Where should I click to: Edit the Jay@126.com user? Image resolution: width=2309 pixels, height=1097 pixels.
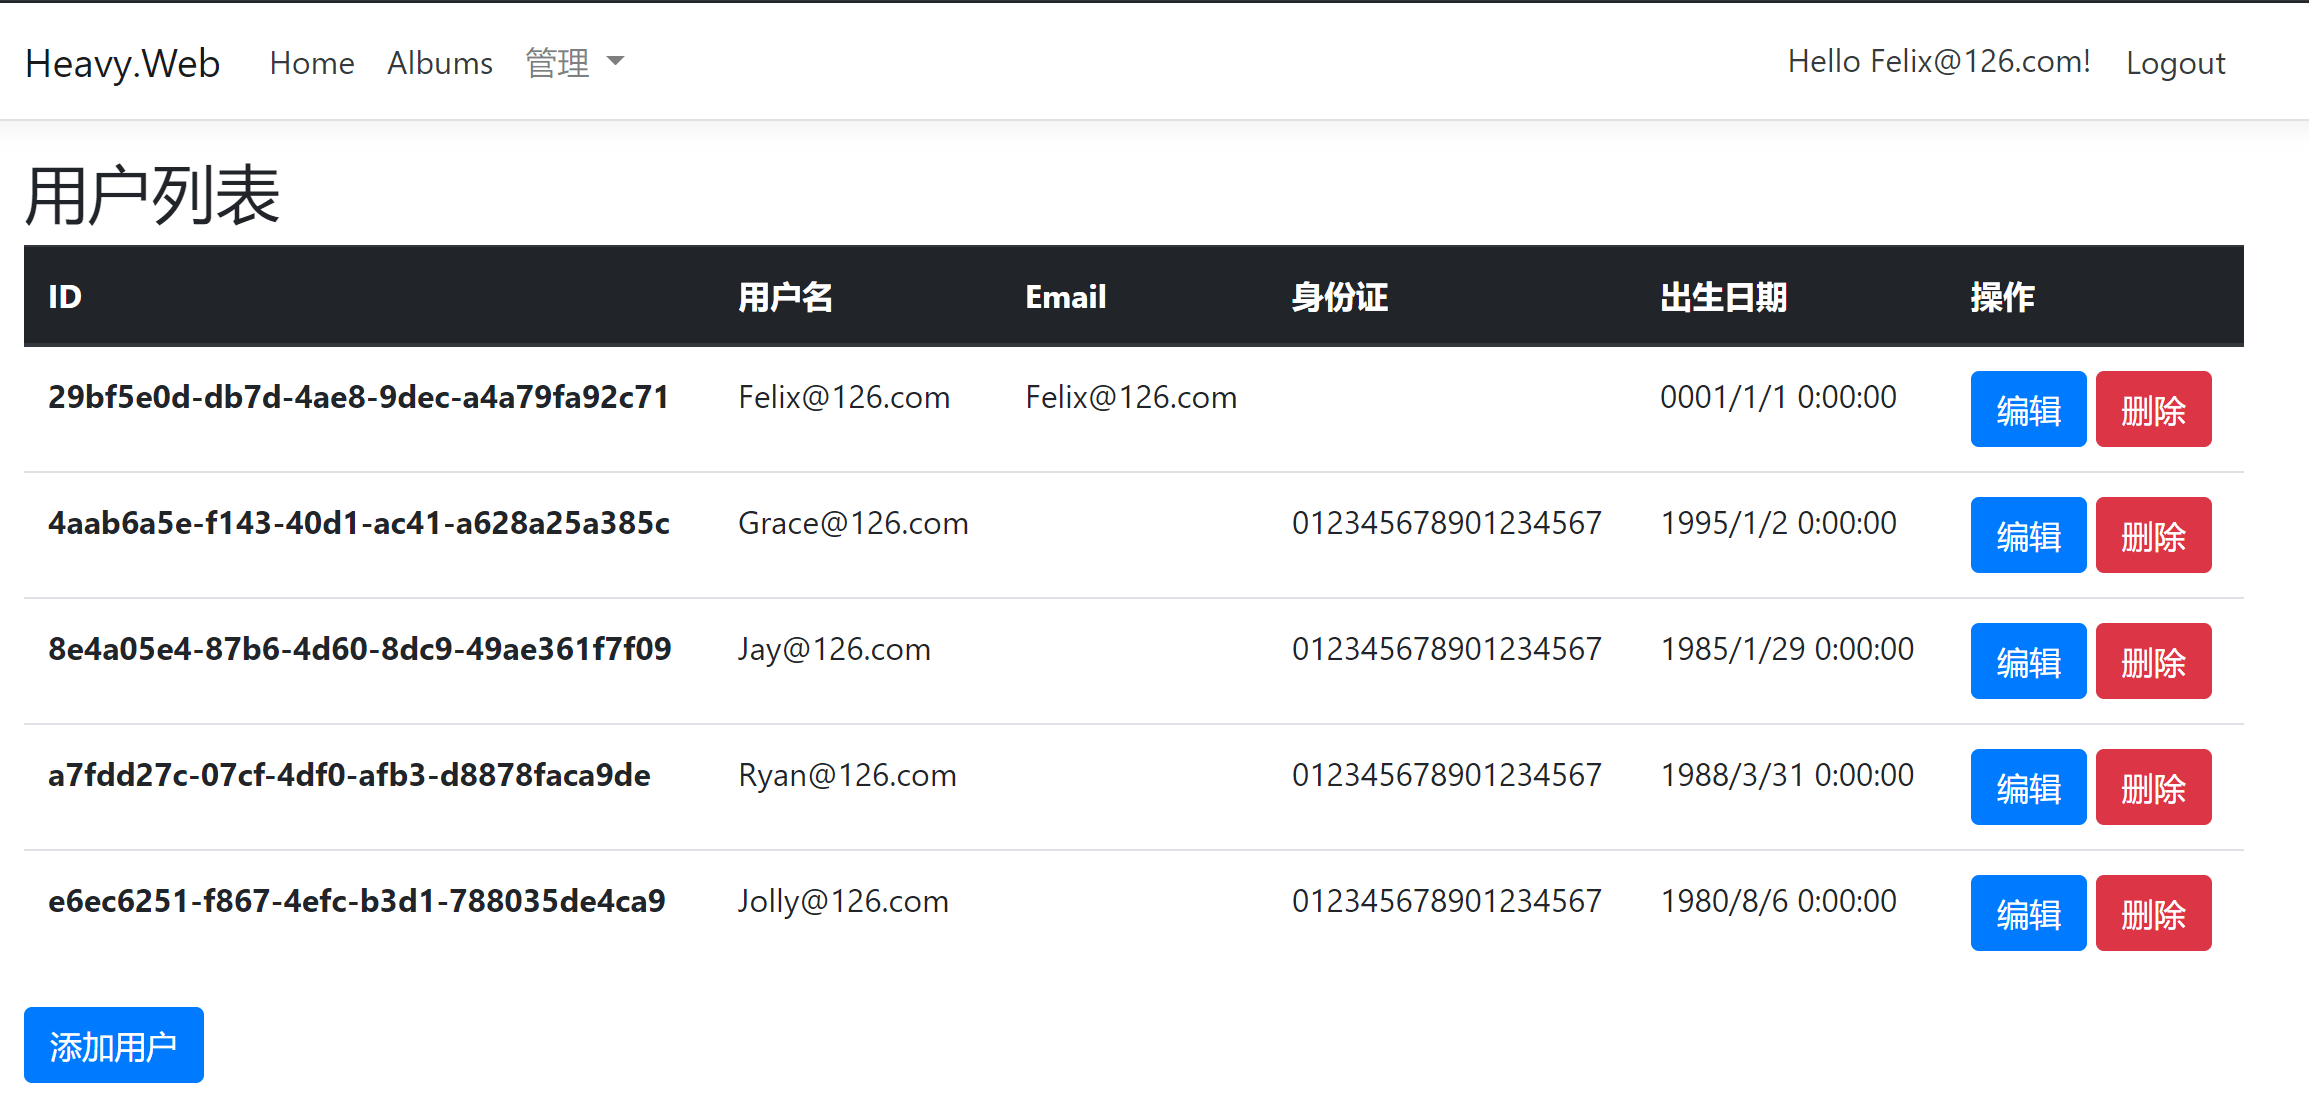2027,662
